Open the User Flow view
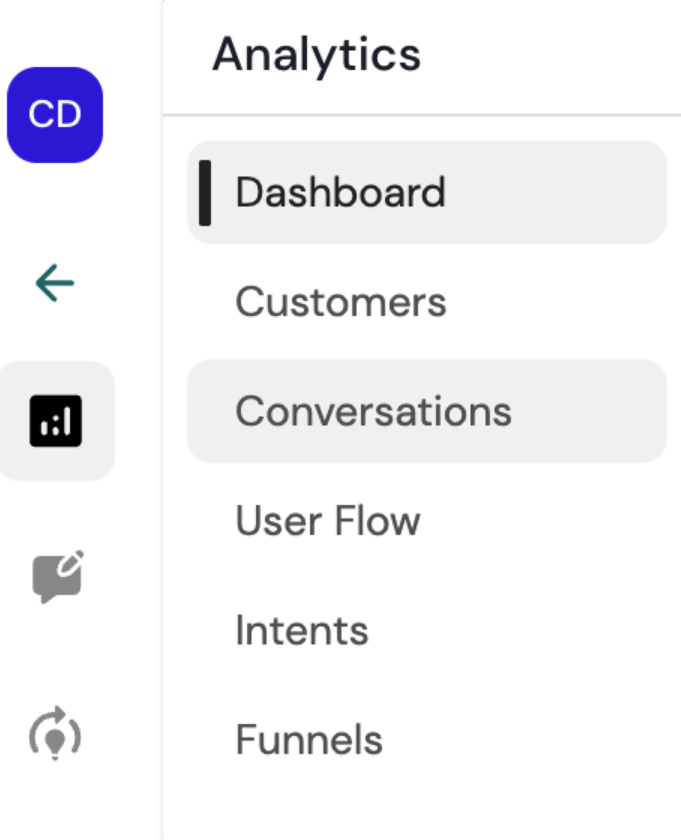Viewport: 681px width, 840px height. [x=327, y=521]
